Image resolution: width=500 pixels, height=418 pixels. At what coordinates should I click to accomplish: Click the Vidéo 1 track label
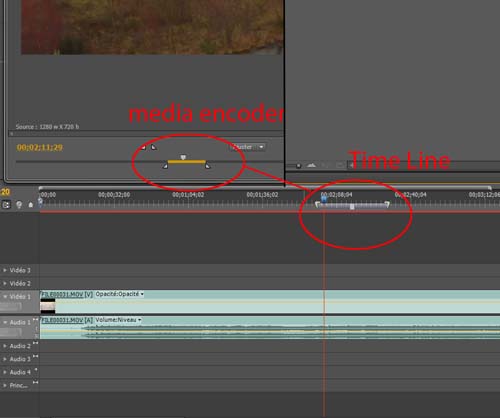pos(20,296)
